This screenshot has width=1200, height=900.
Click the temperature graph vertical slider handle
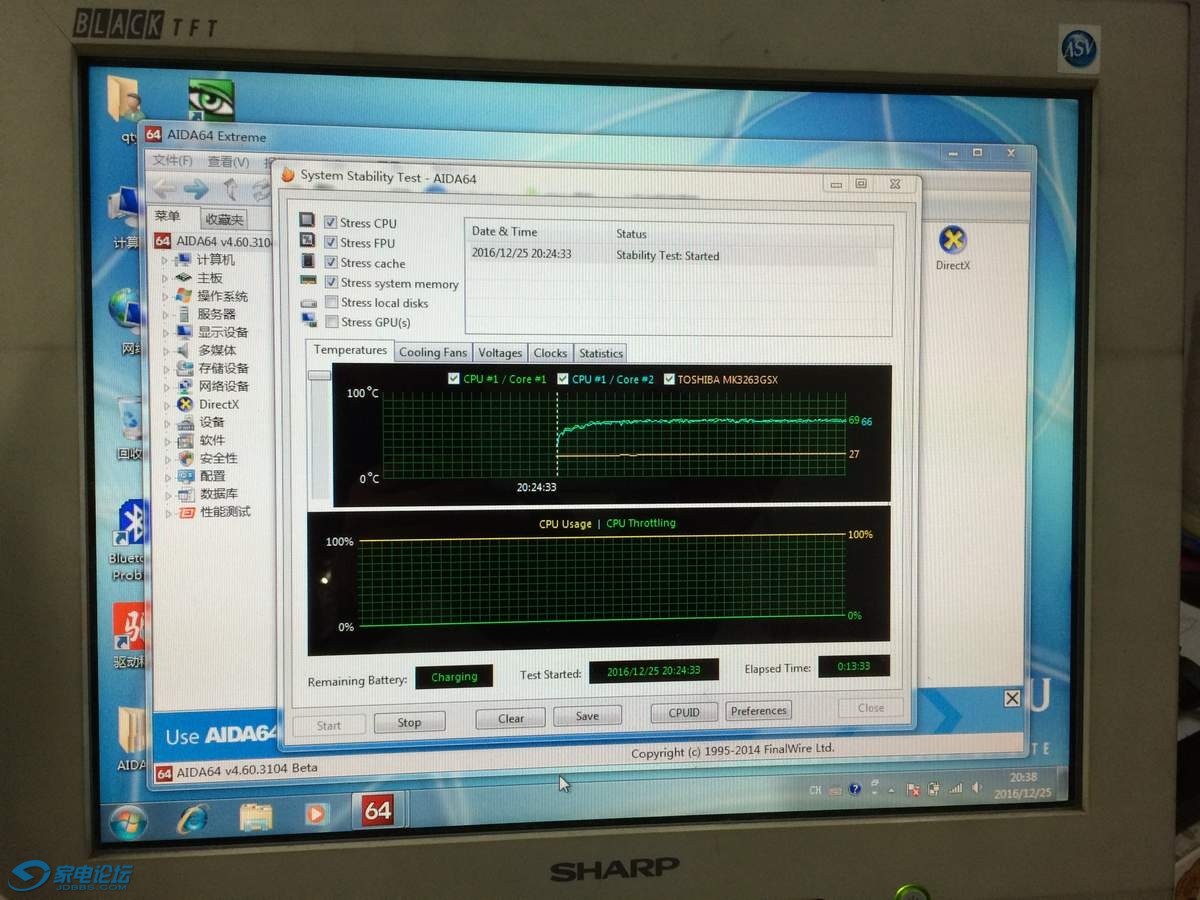[x=319, y=375]
